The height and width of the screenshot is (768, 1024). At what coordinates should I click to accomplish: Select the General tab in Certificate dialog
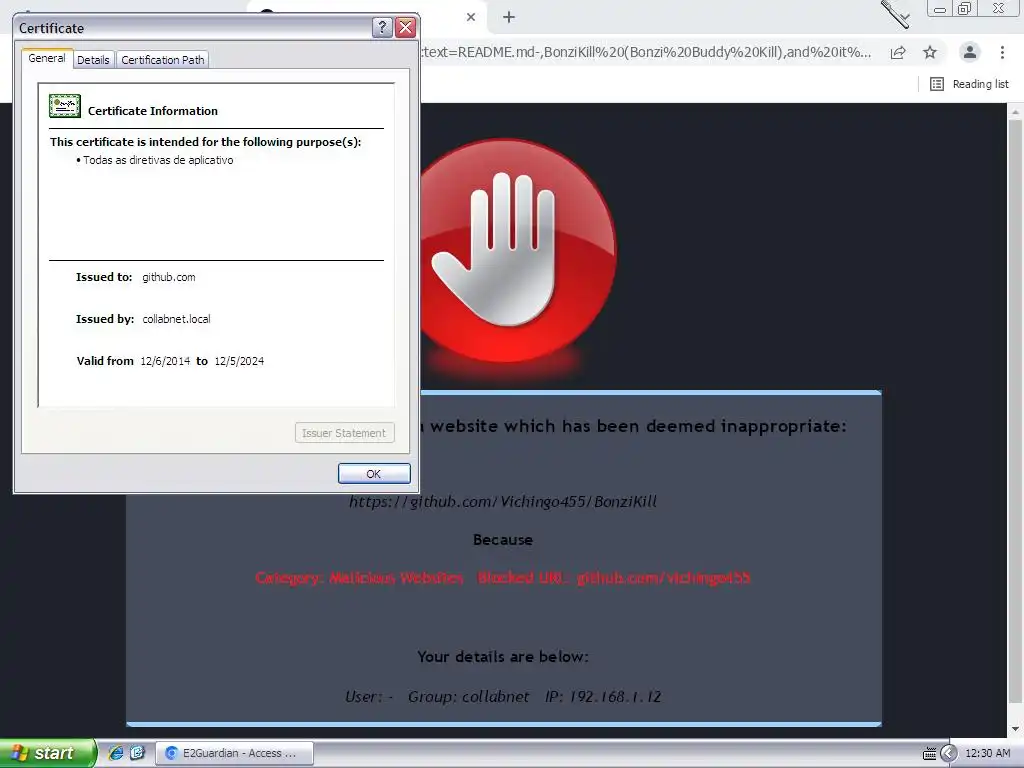(x=47, y=58)
